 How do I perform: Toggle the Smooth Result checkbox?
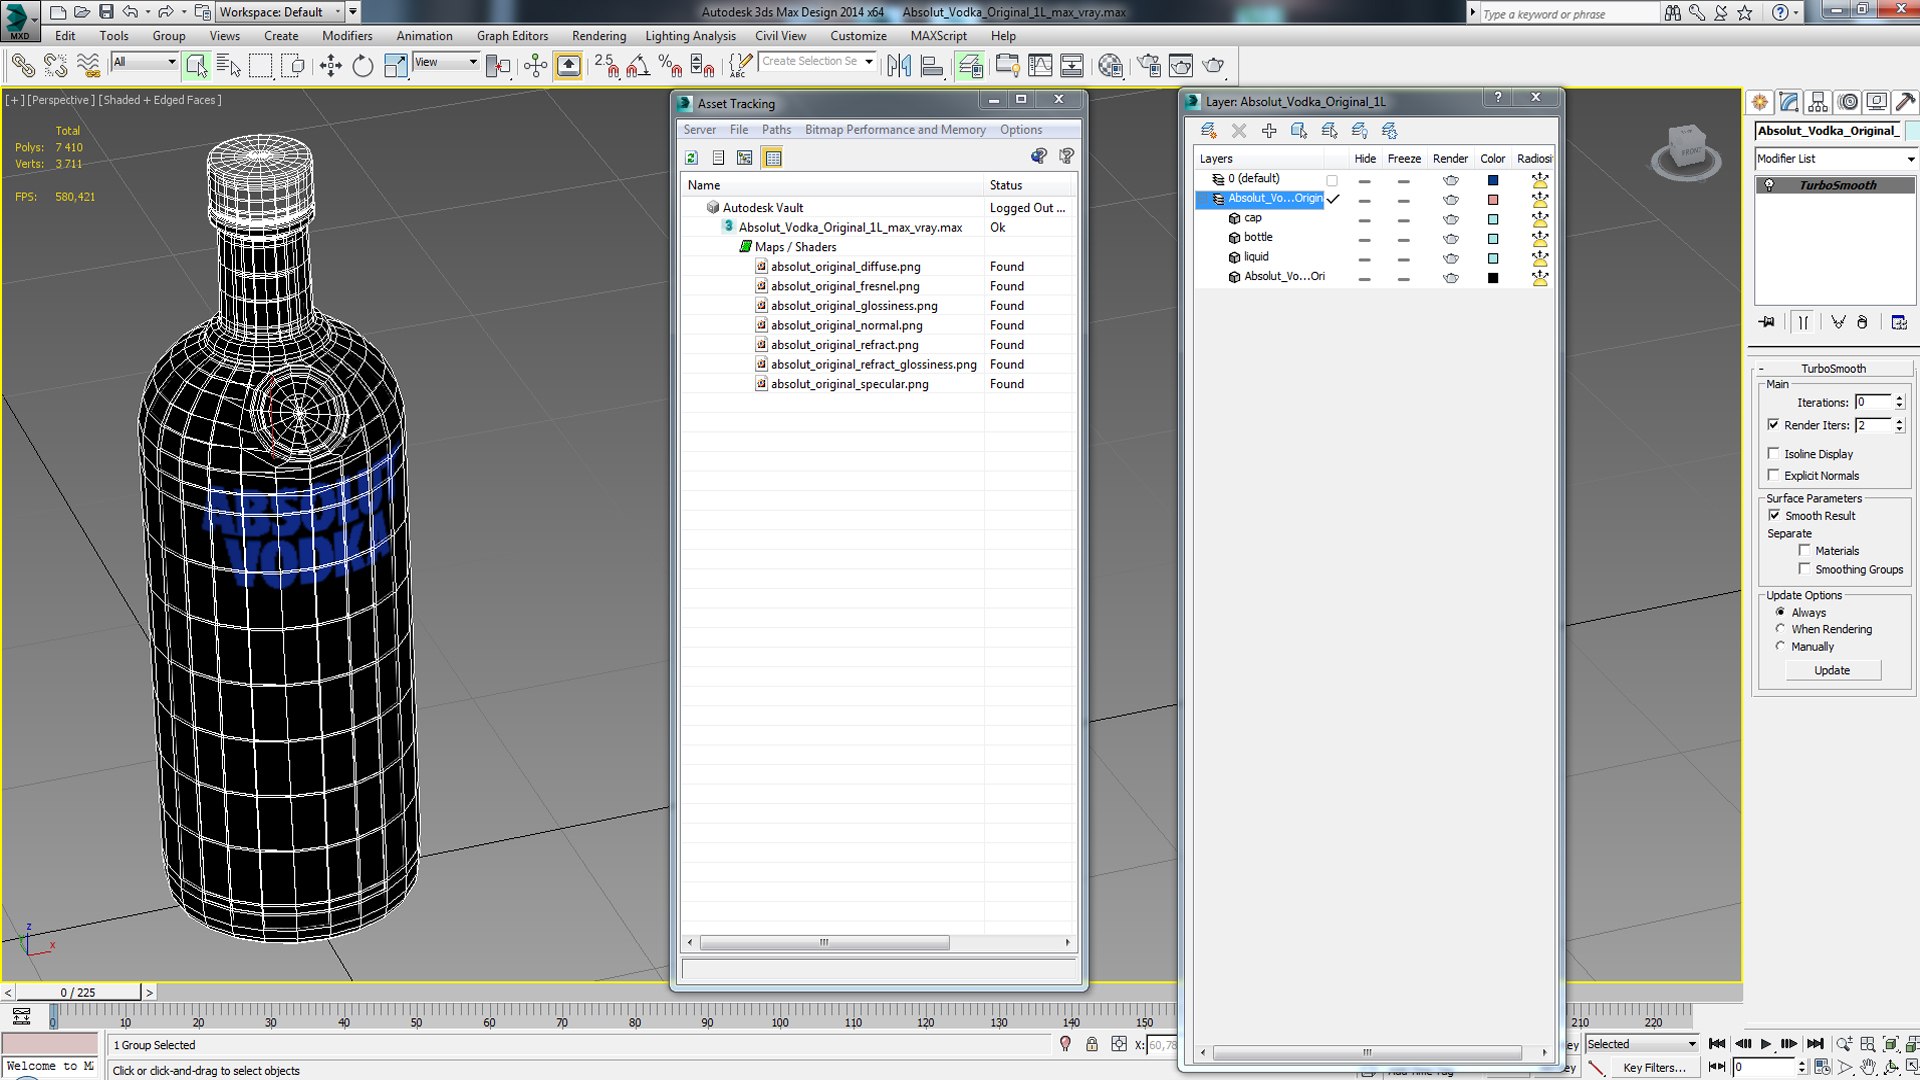1774,516
